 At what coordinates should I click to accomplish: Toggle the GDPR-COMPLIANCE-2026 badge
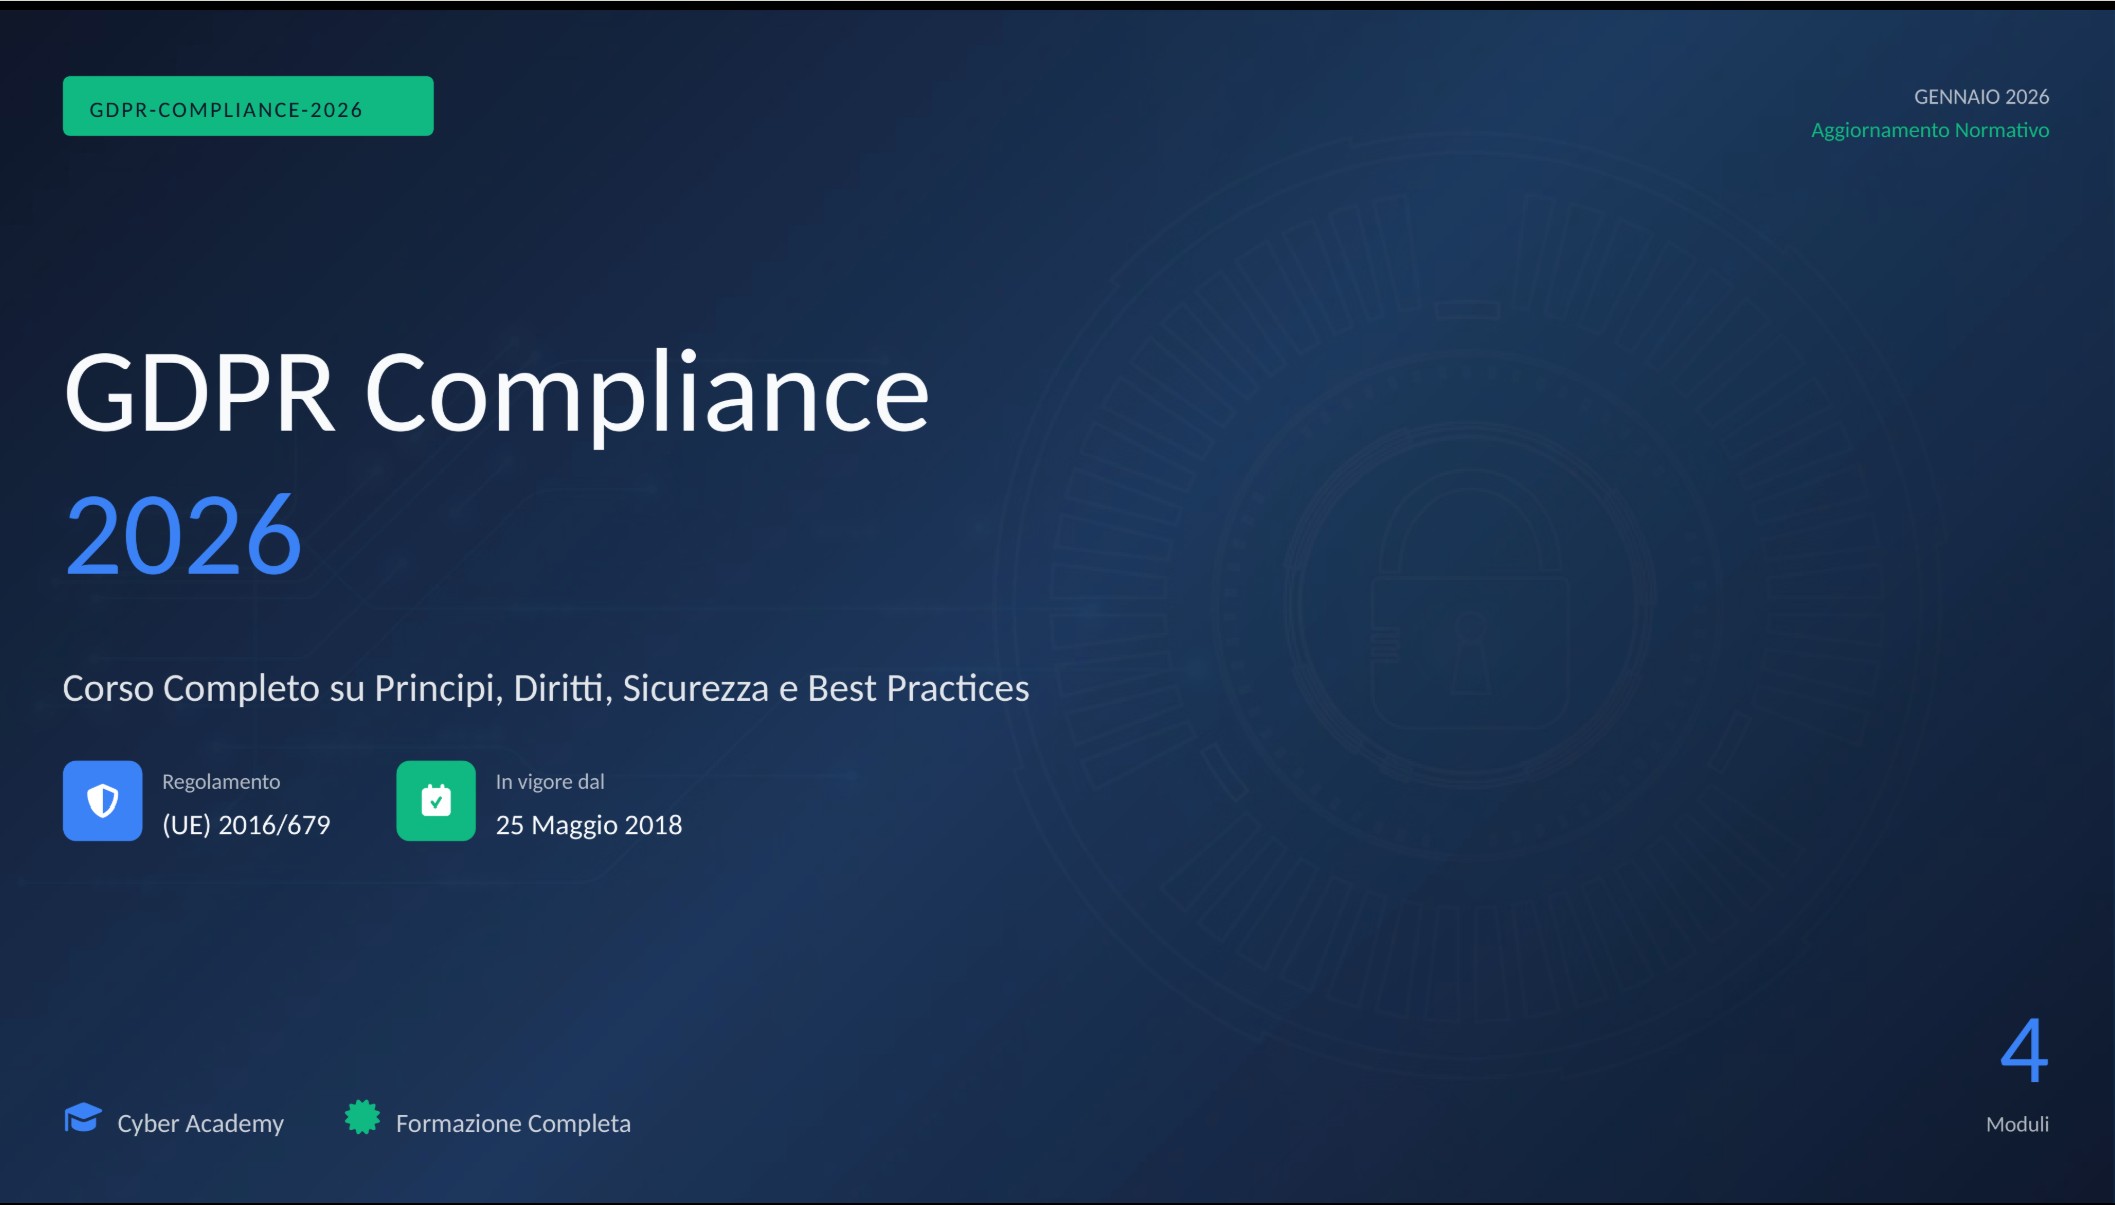coord(247,105)
